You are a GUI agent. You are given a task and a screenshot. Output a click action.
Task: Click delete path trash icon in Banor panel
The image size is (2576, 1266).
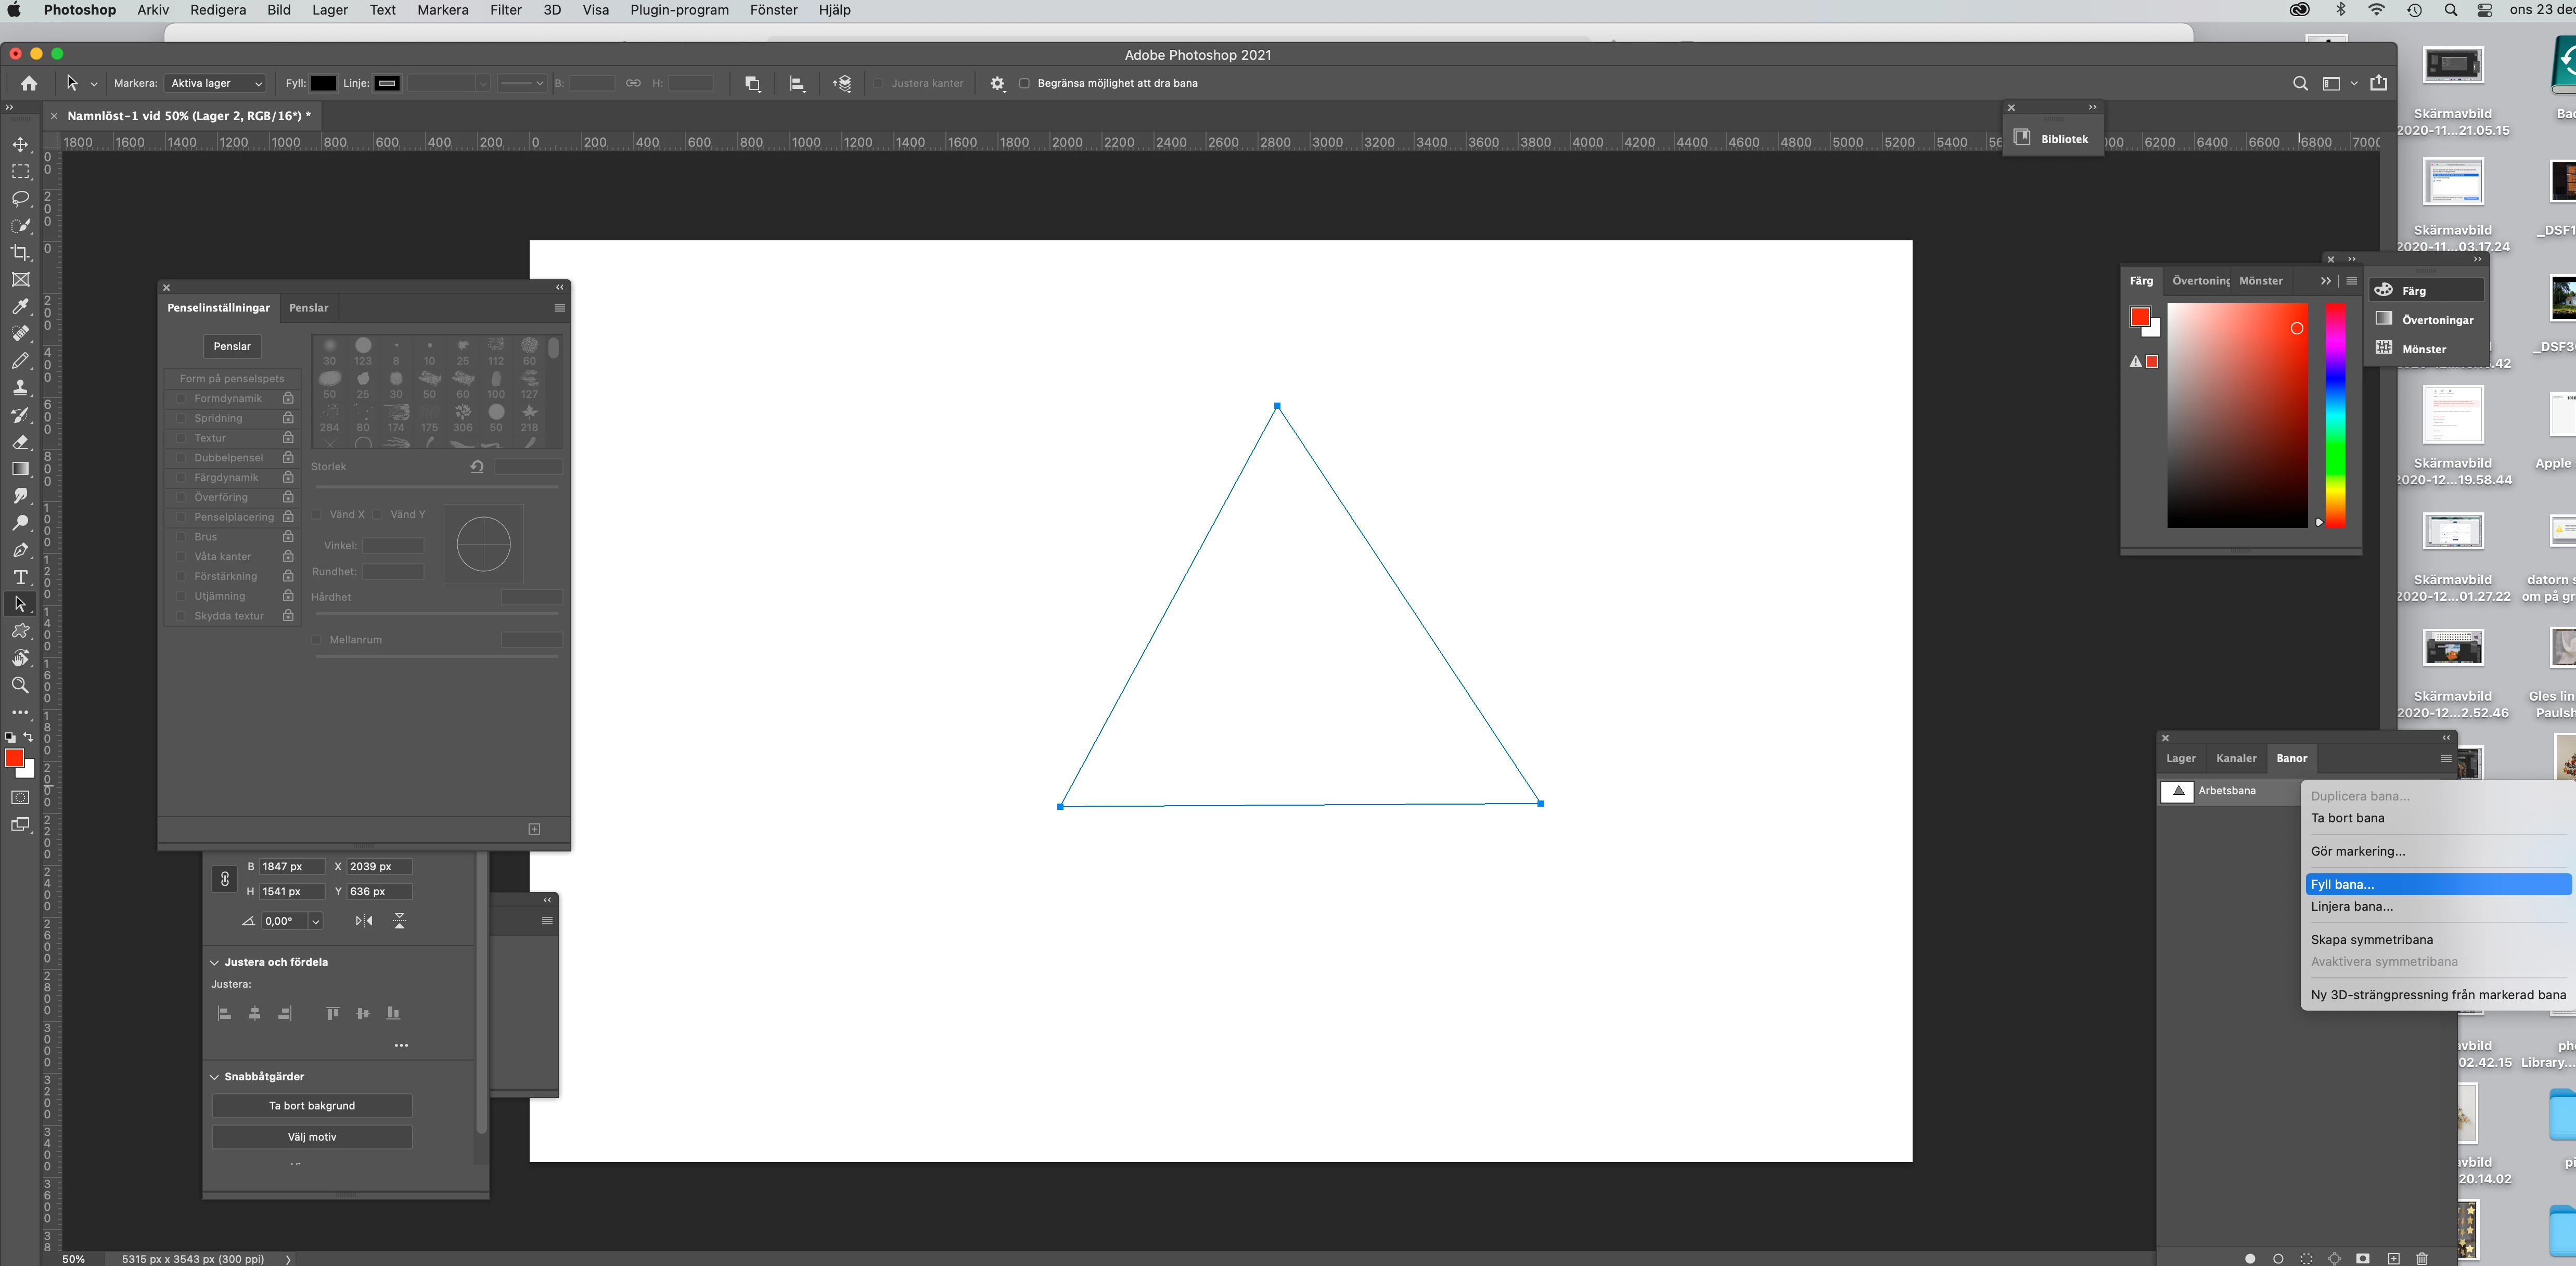point(2421,1258)
